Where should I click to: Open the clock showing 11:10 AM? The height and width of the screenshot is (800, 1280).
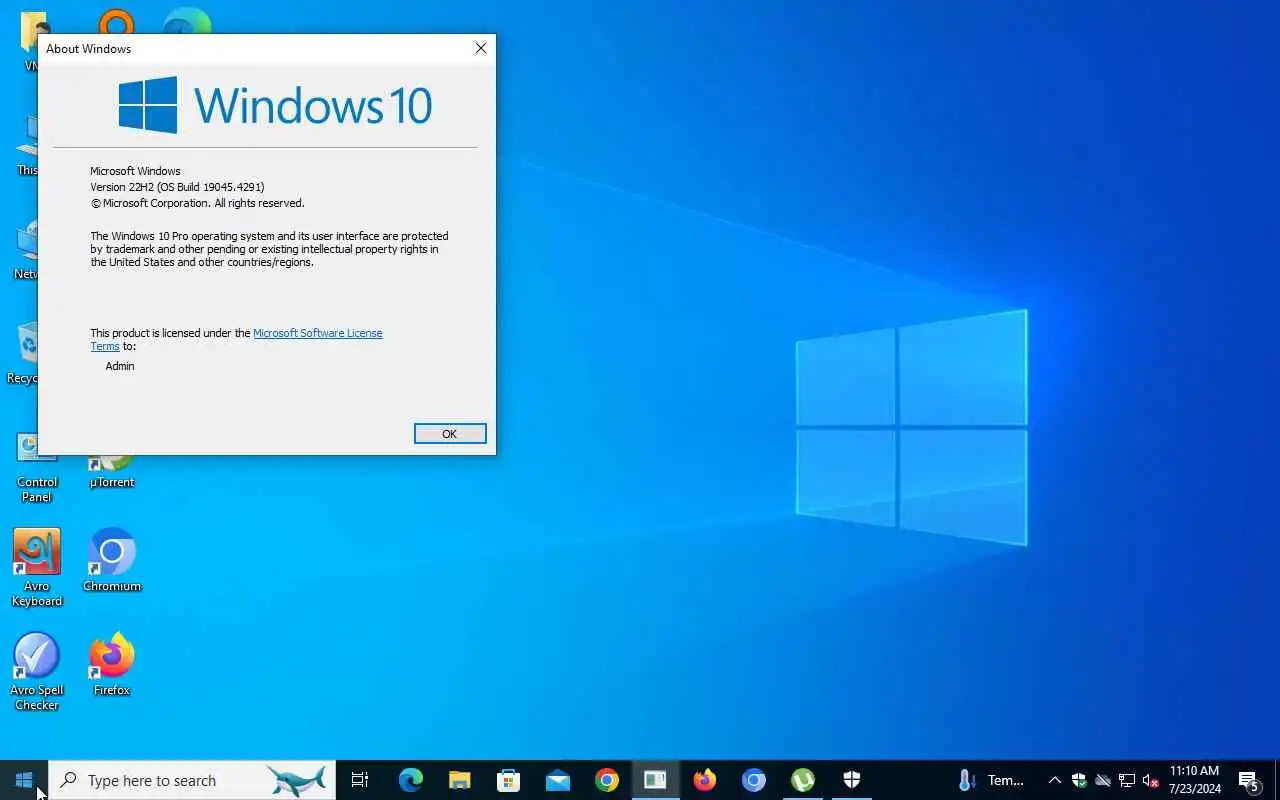(x=1195, y=780)
